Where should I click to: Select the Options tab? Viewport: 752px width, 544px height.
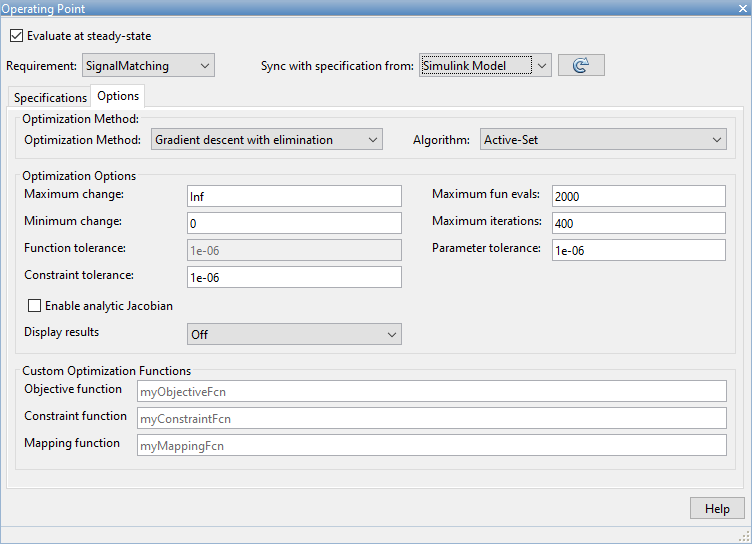click(118, 97)
